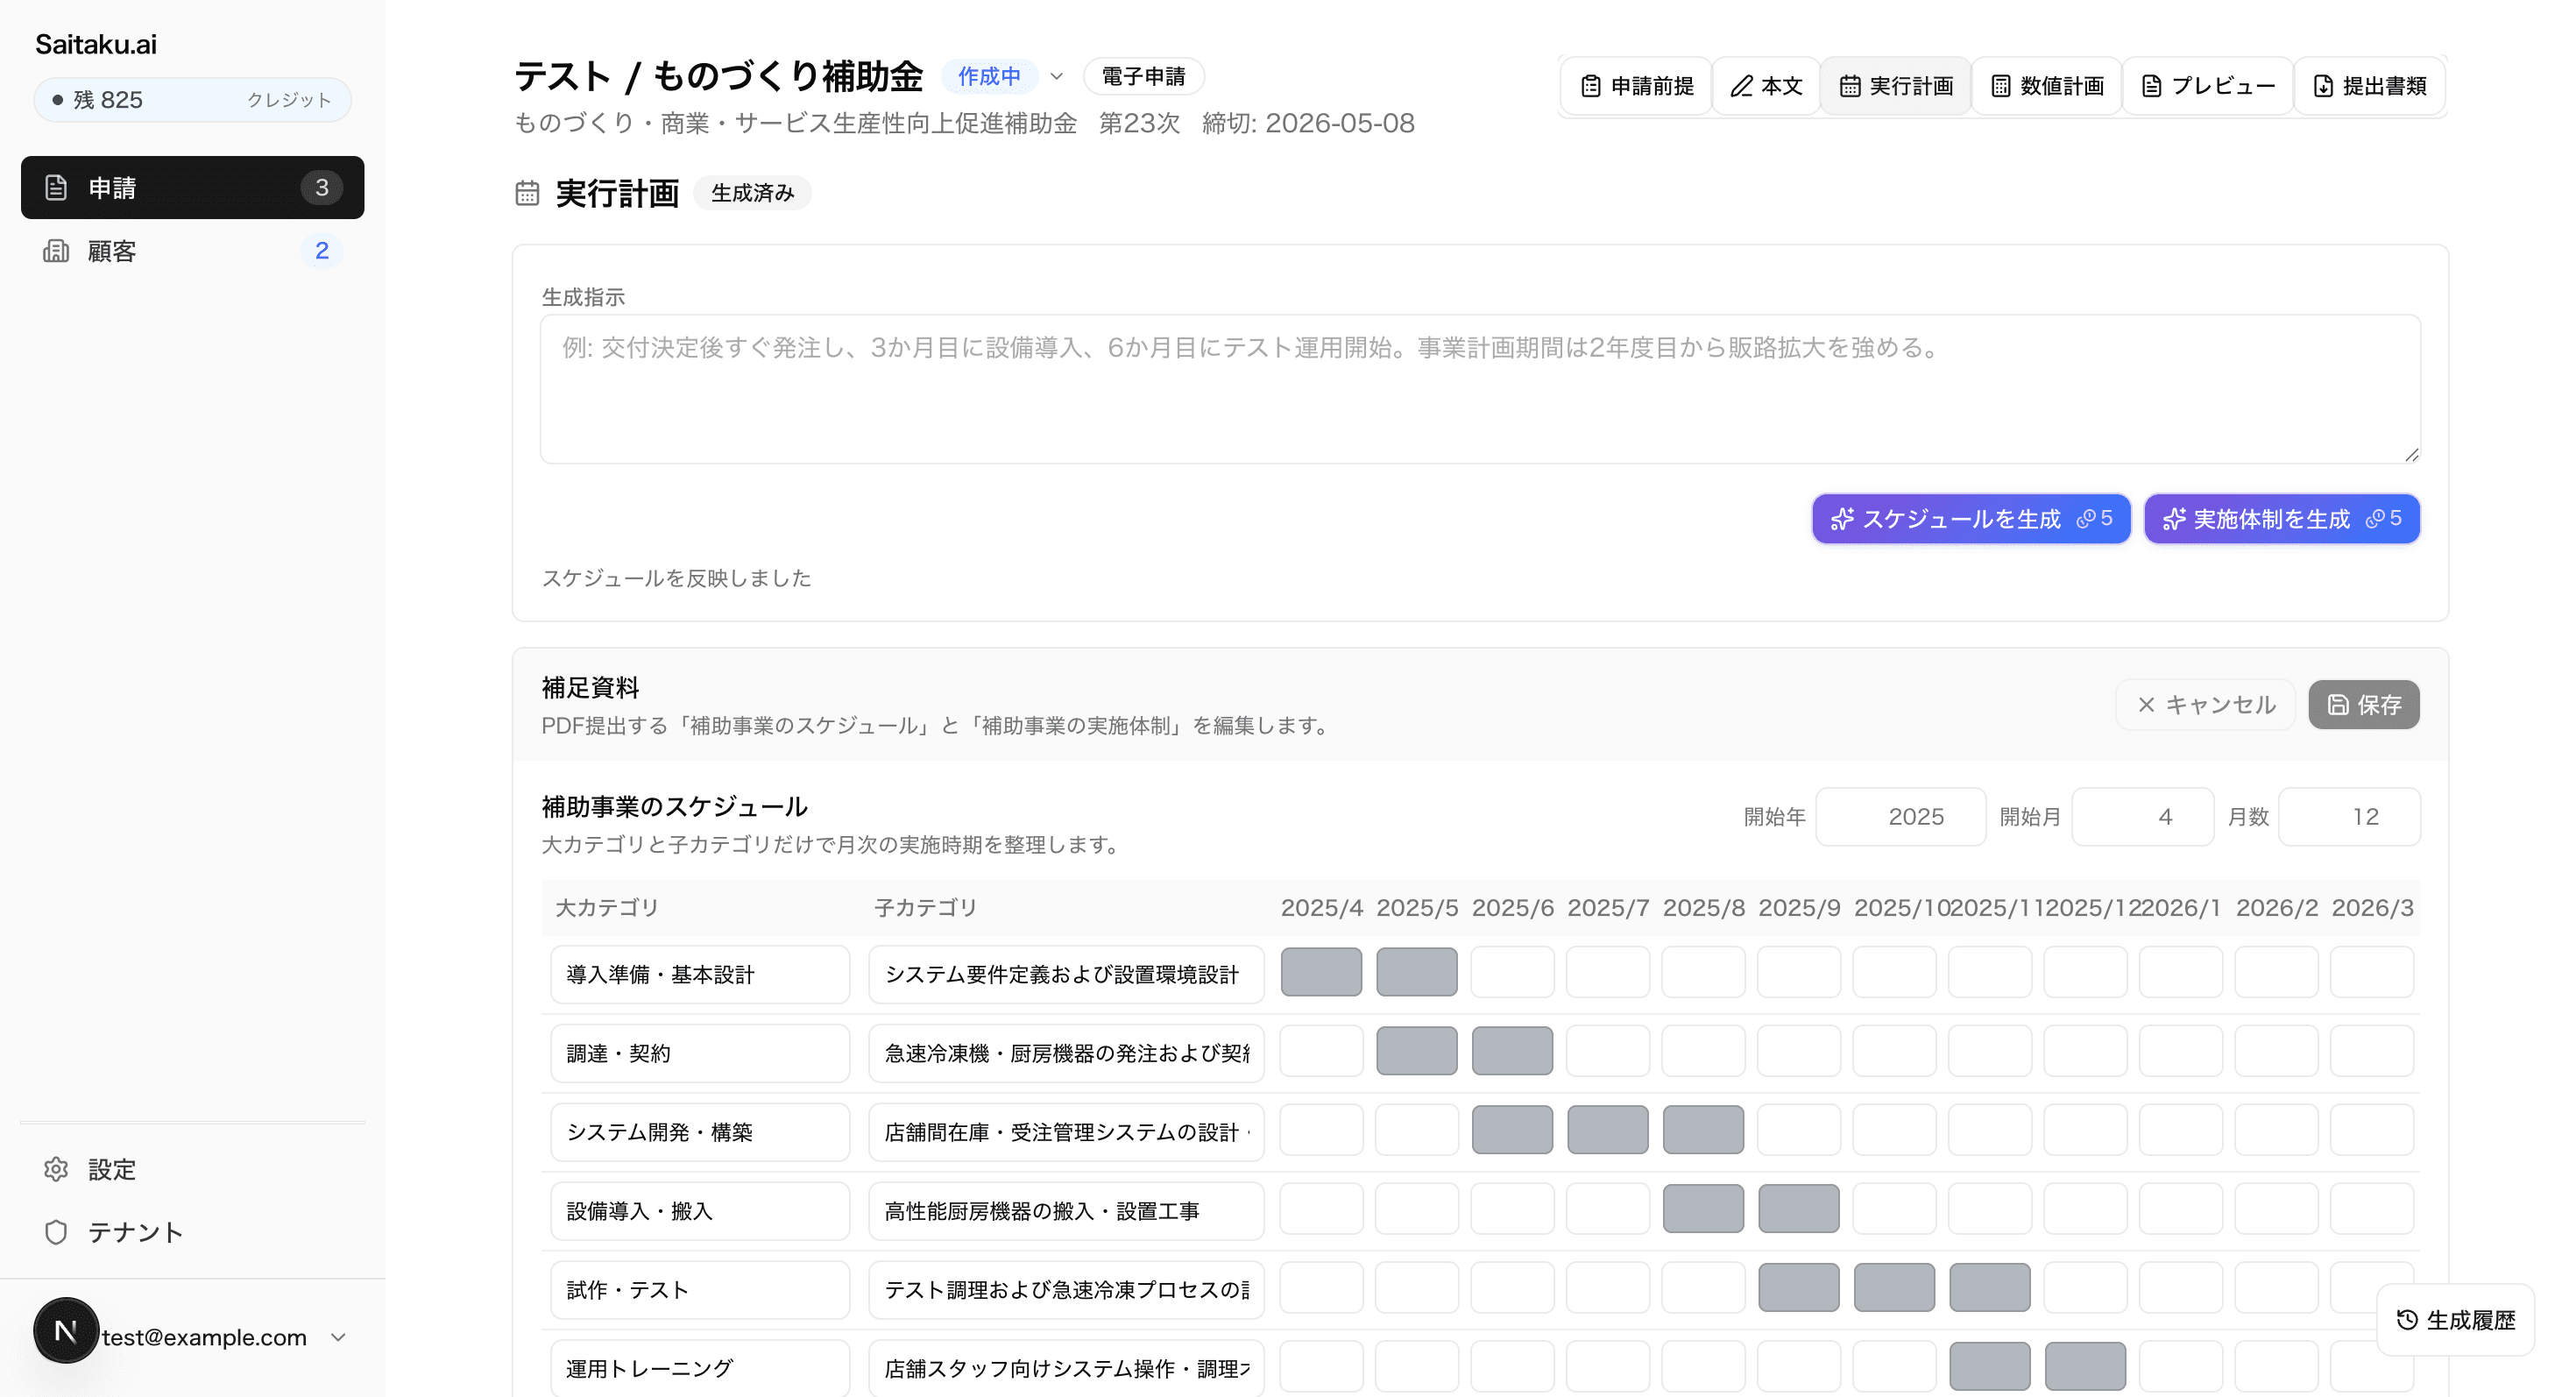2576x1397 pixels.
Task: Open the テナント page
Action: point(192,1232)
